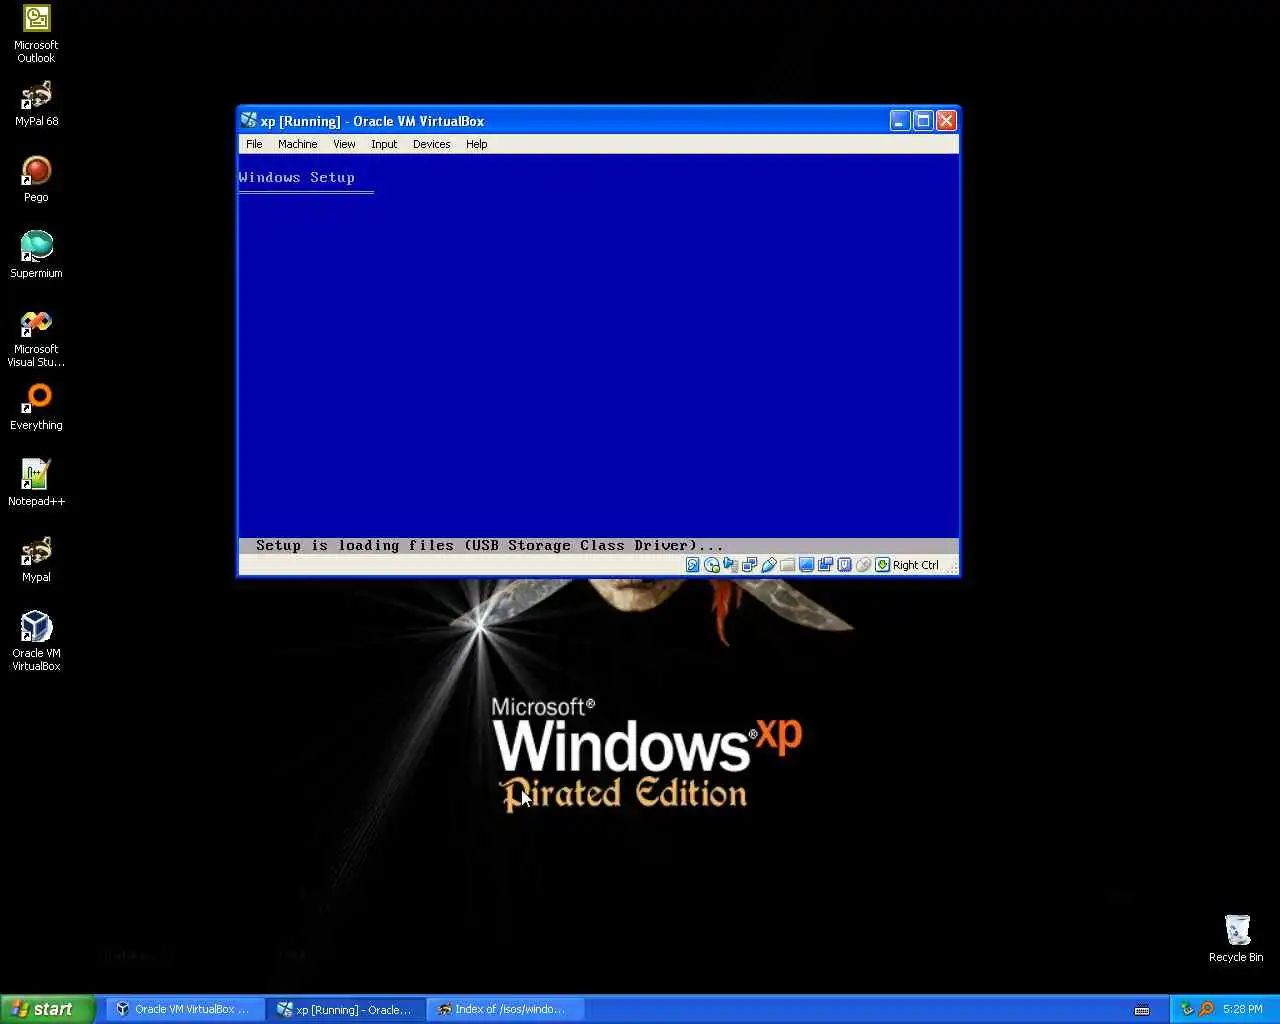This screenshot has height=1024, width=1280.
Task: Open the Input menu
Action: click(384, 144)
